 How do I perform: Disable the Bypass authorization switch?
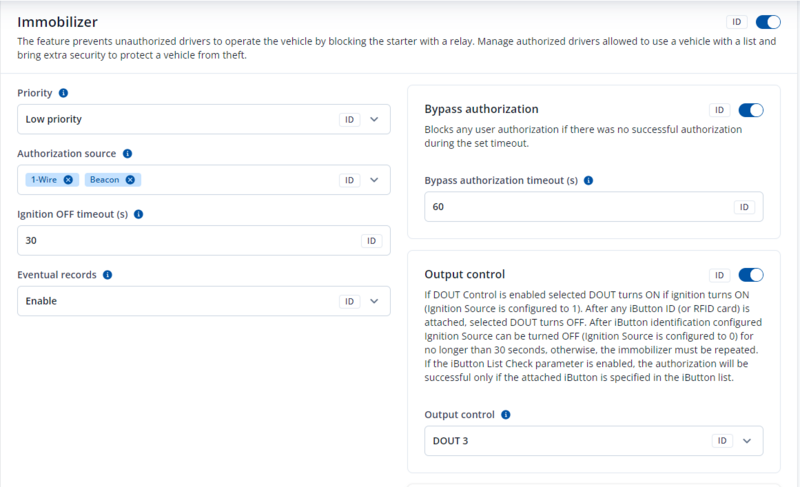point(750,110)
